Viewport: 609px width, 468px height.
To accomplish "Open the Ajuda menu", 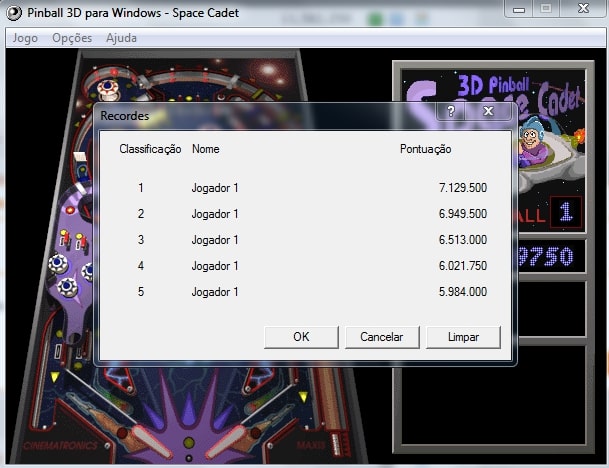I will [x=121, y=38].
